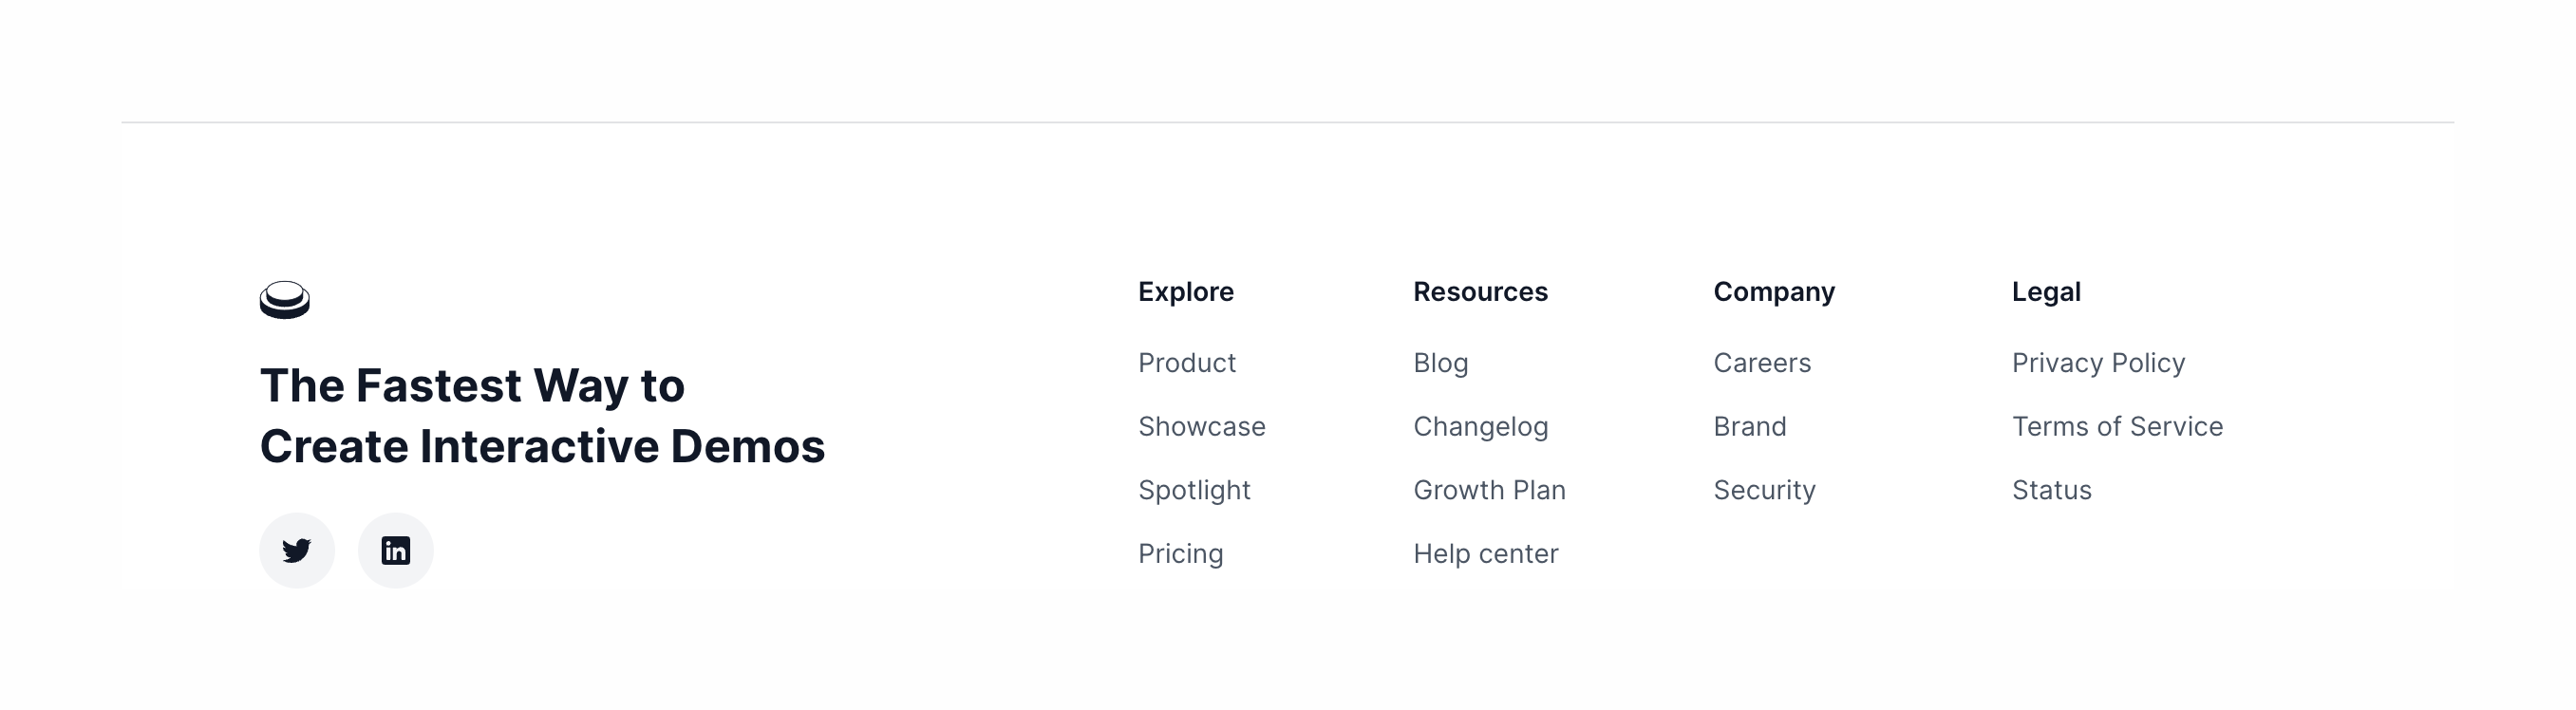Open the Twitter social icon
2576x710 pixels.
297,551
